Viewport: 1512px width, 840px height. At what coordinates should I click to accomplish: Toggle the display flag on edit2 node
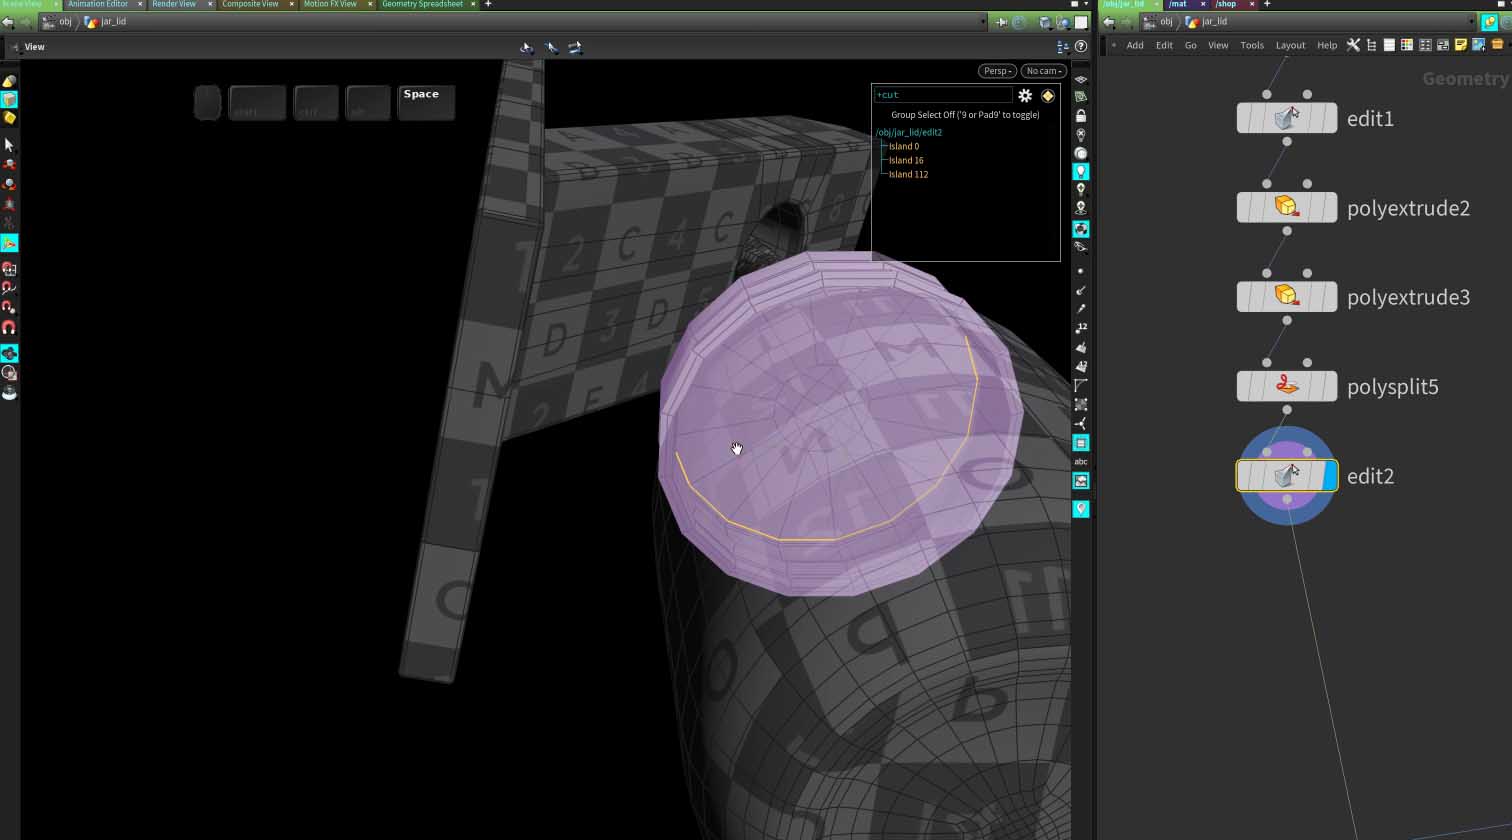coord(1329,476)
